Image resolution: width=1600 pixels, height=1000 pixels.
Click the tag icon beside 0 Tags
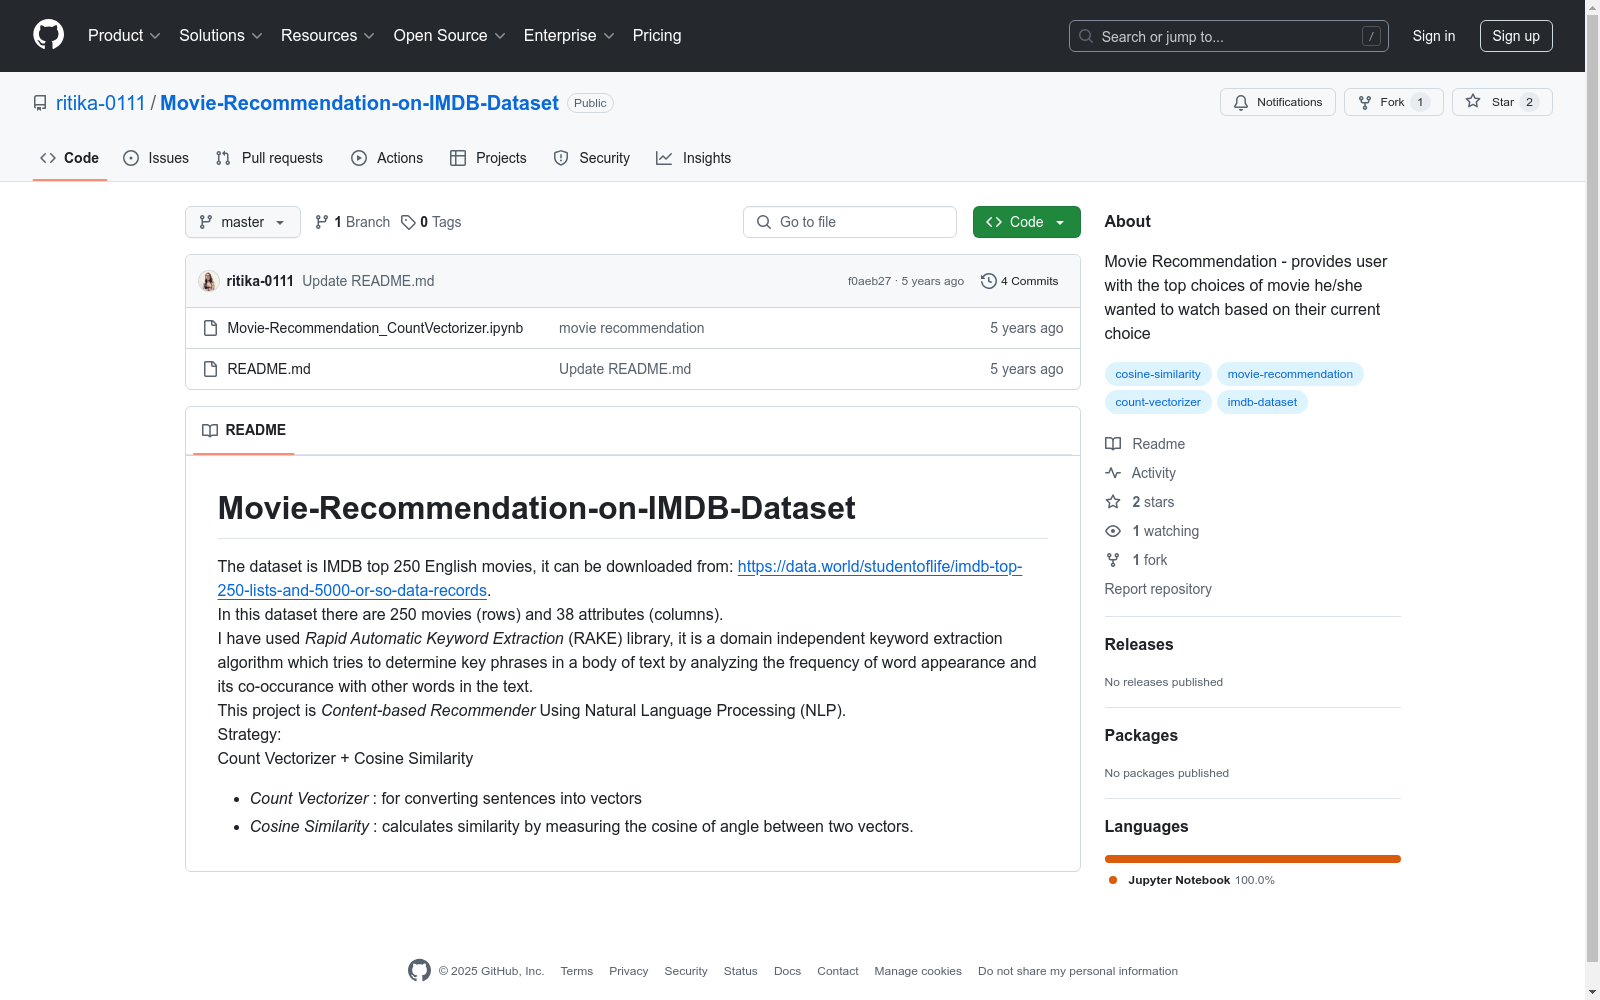408,222
